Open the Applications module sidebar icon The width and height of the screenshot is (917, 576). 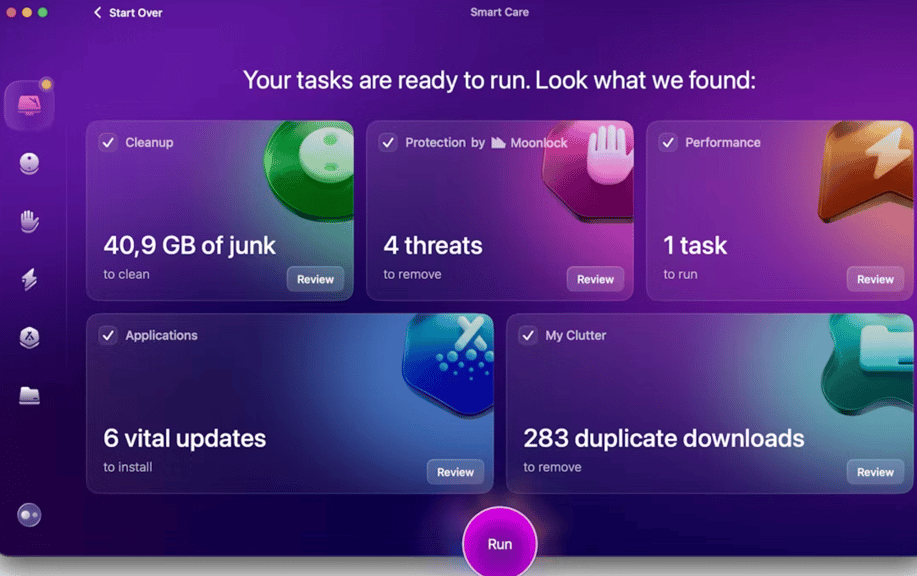[x=29, y=337]
